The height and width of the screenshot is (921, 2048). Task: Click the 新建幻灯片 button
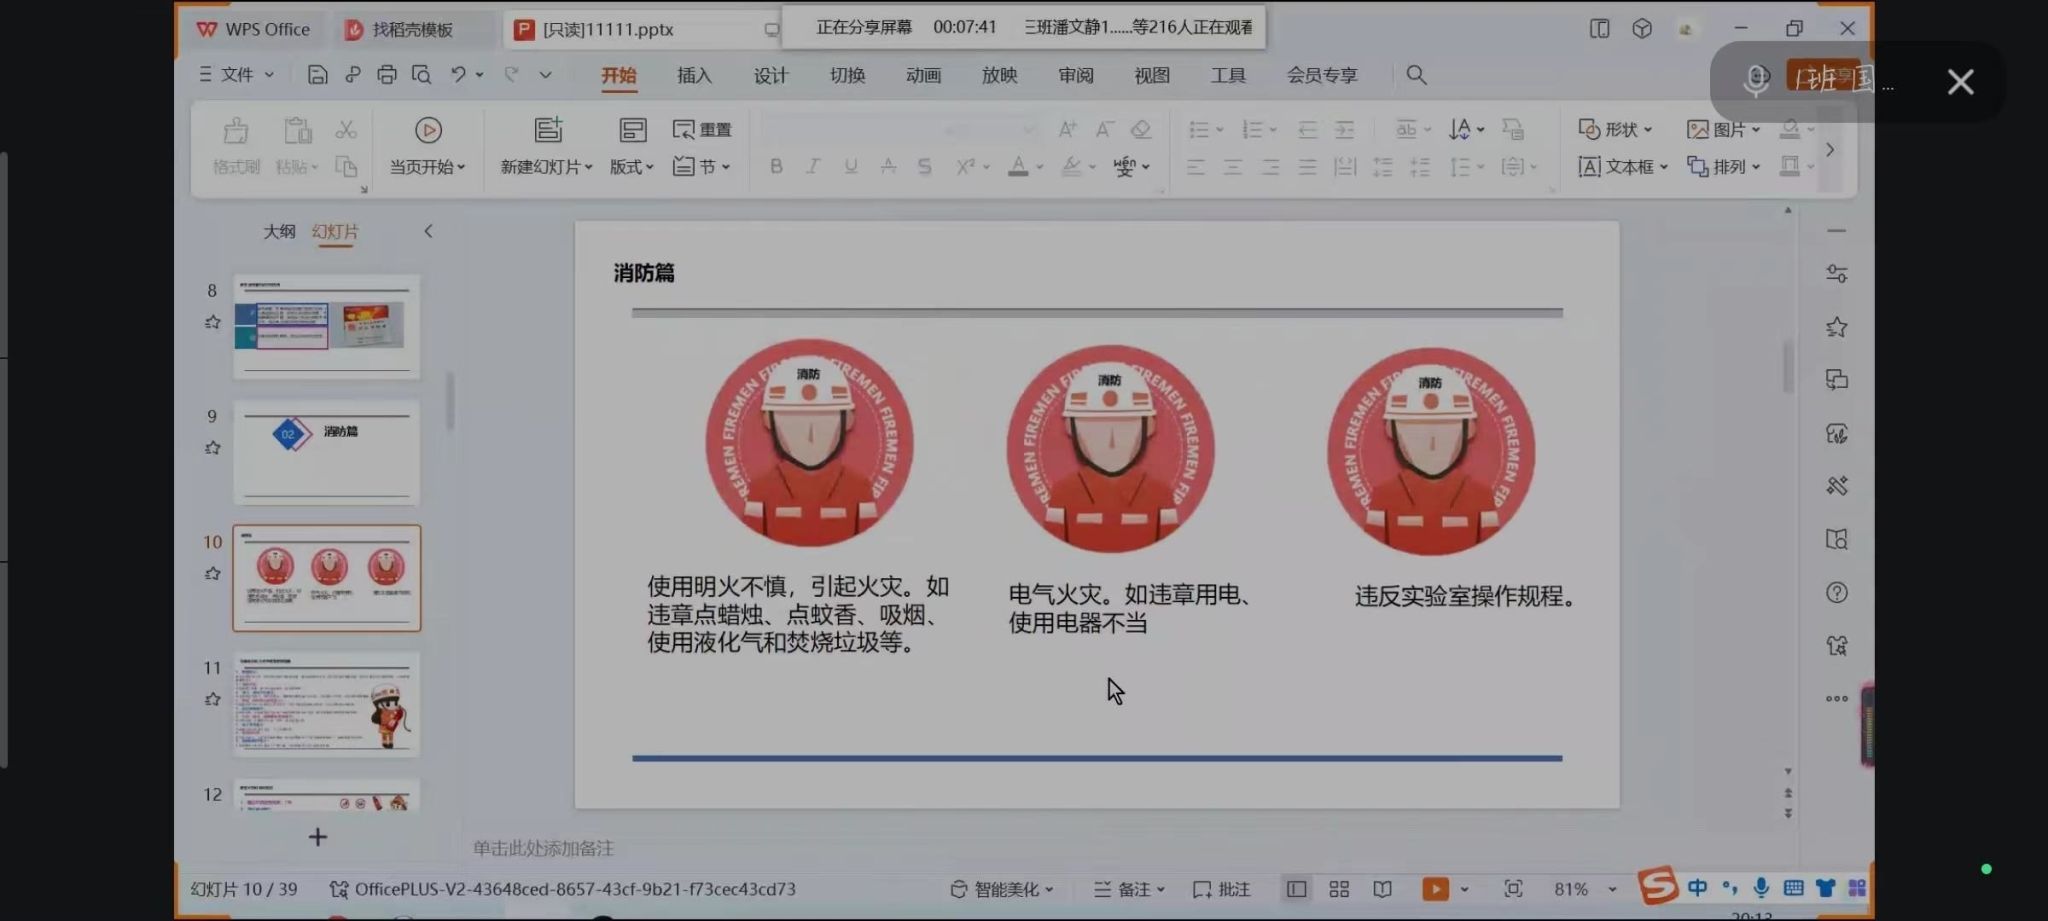pyautogui.click(x=546, y=167)
